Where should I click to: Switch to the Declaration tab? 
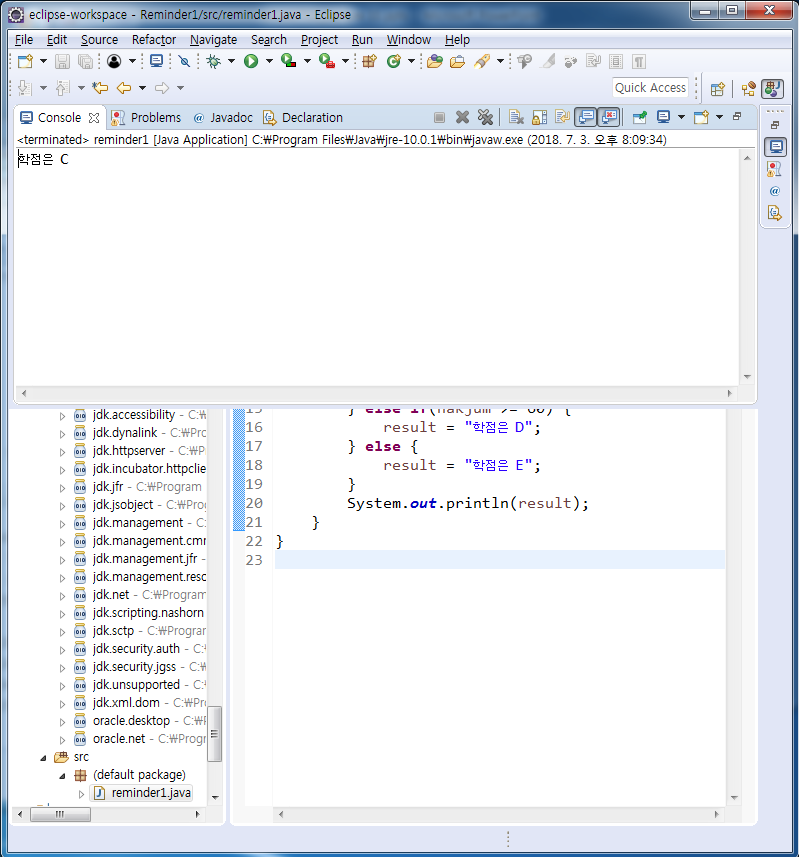[303, 118]
